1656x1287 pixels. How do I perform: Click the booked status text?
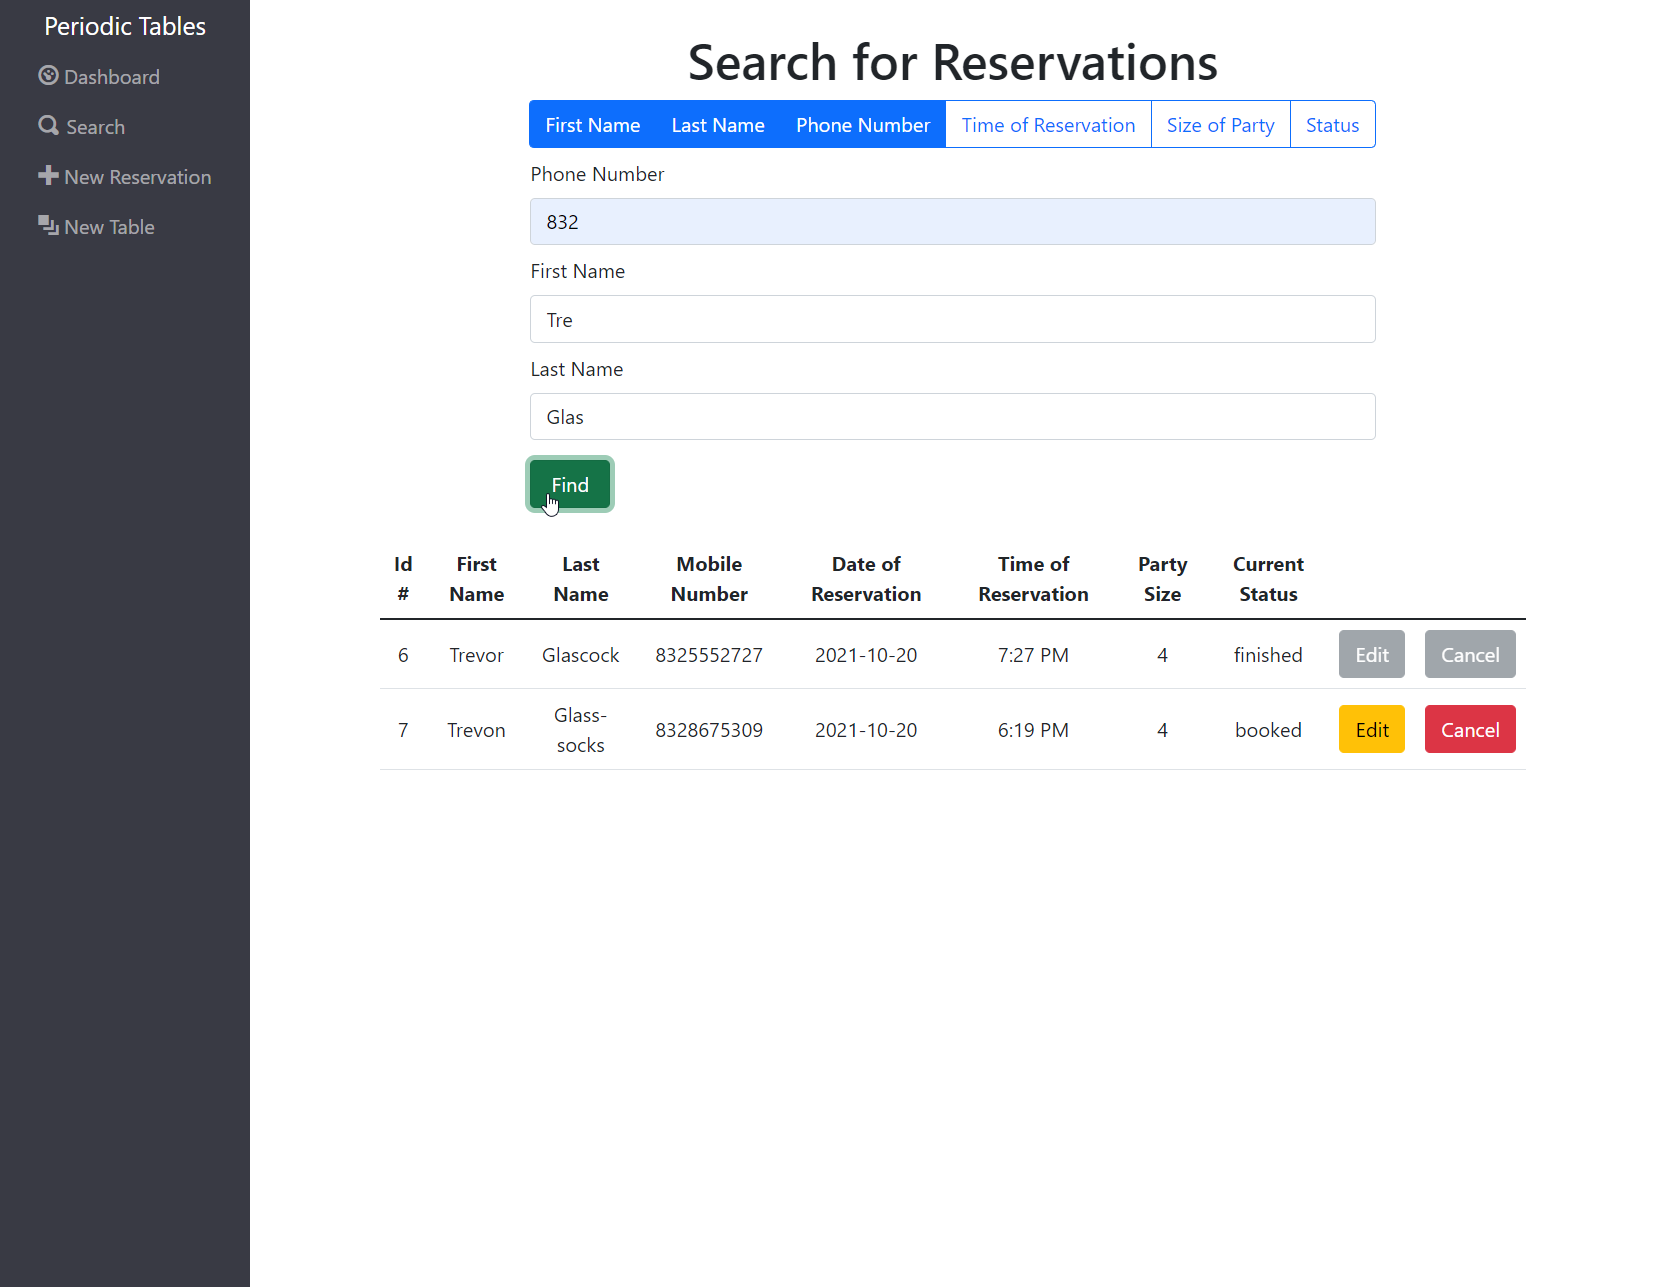pyautogui.click(x=1268, y=730)
